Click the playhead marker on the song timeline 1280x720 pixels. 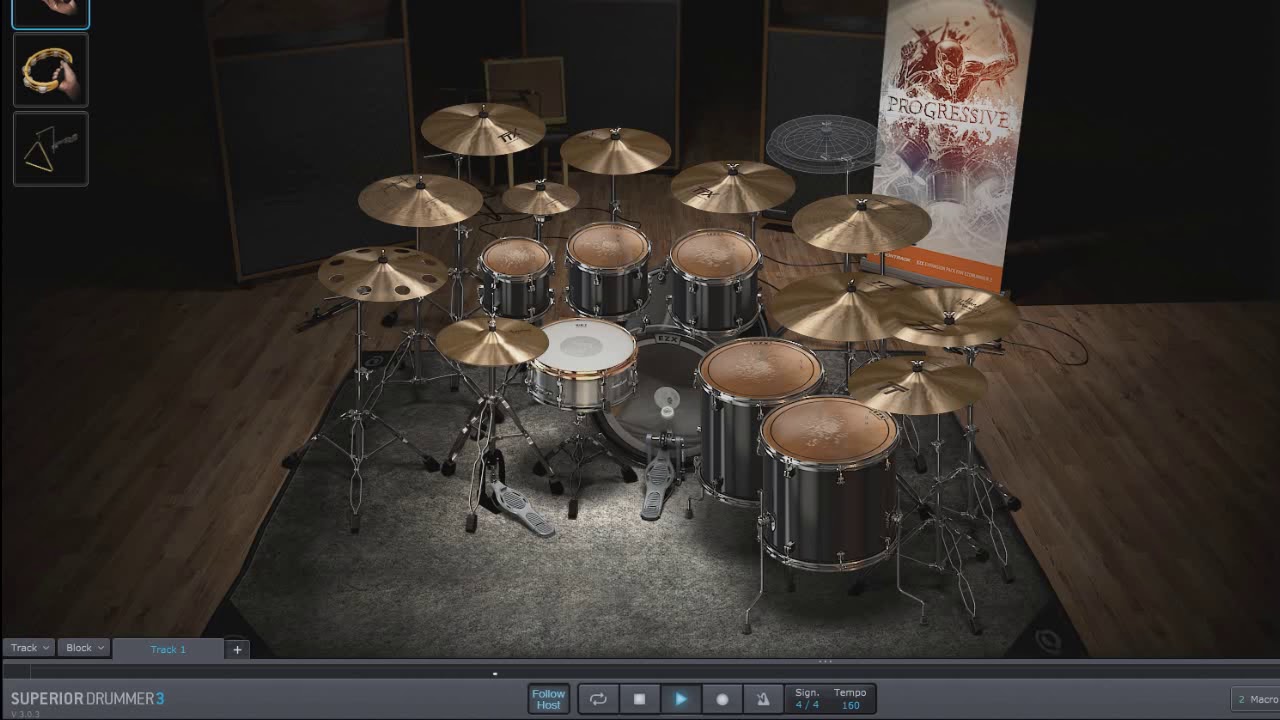(x=495, y=674)
